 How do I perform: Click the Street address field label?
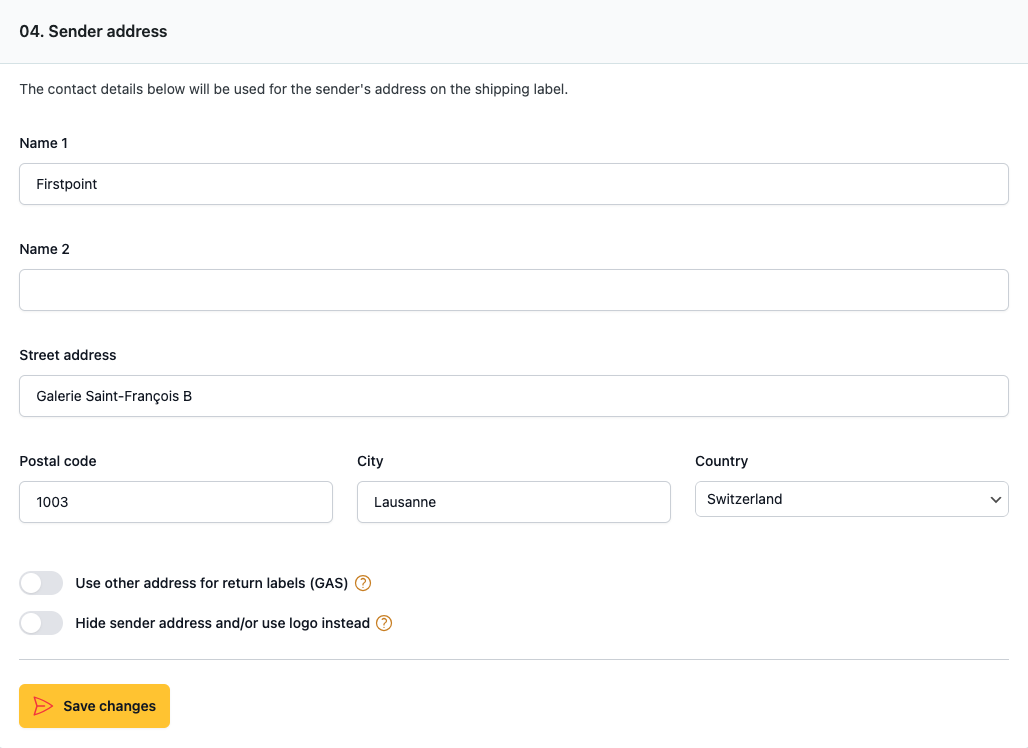coord(68,355)
